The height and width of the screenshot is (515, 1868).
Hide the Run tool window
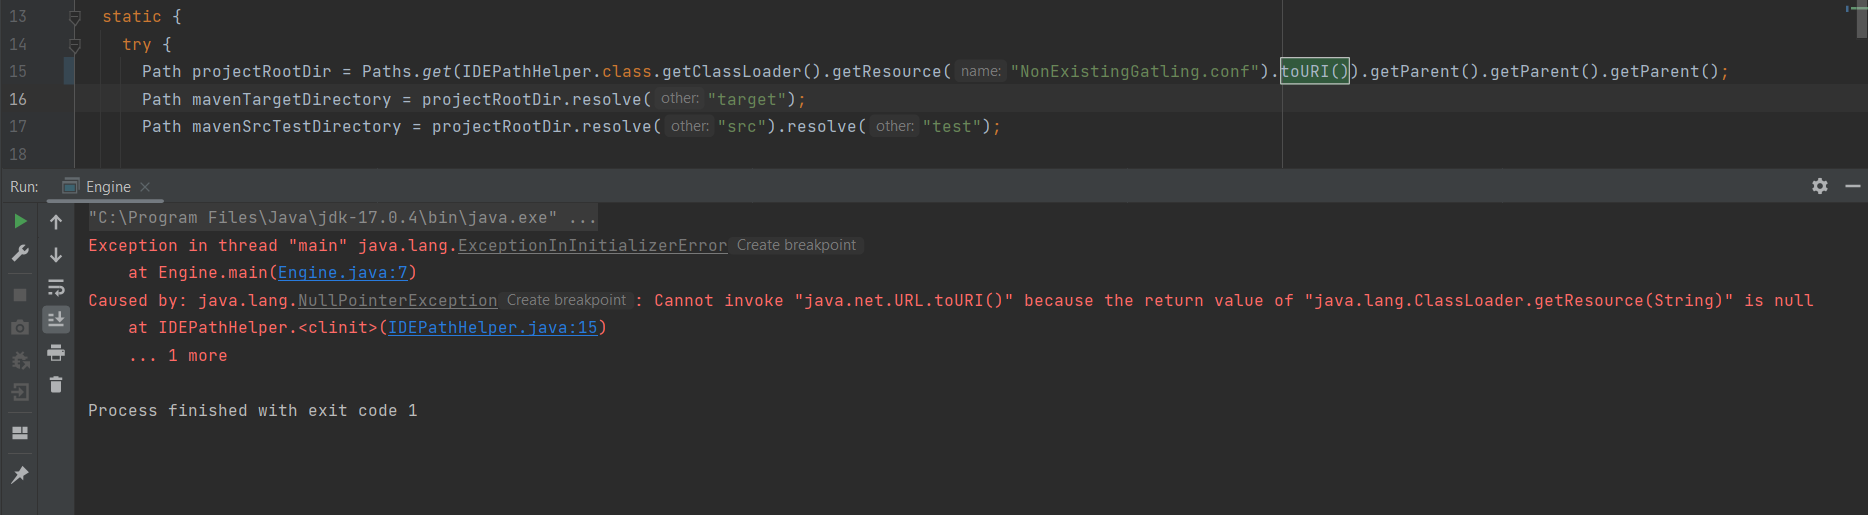pyautogui.click(x=1853, y=186)
